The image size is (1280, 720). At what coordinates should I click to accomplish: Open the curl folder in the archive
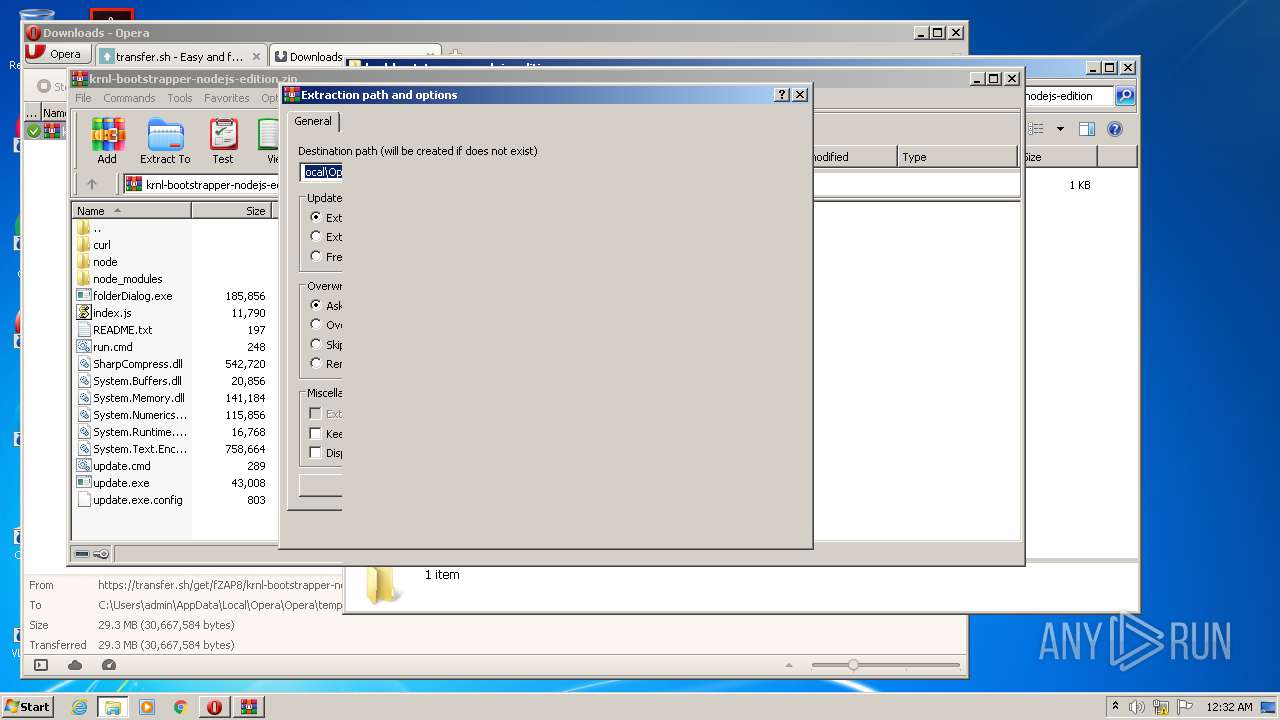coord(102,244)
